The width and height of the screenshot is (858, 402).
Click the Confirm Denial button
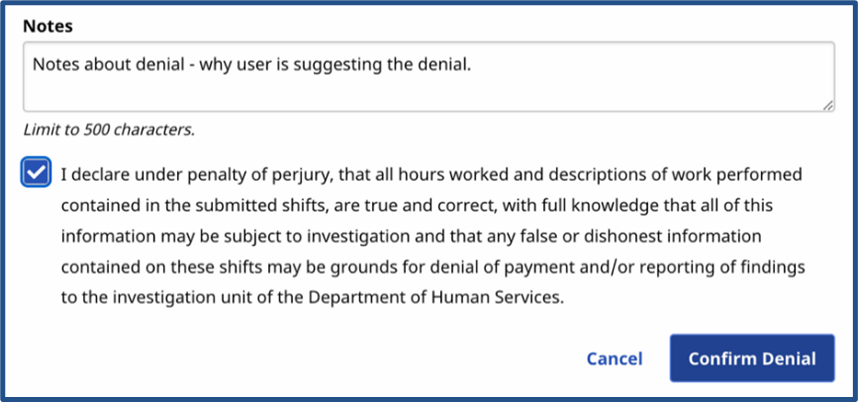point(752,358)
